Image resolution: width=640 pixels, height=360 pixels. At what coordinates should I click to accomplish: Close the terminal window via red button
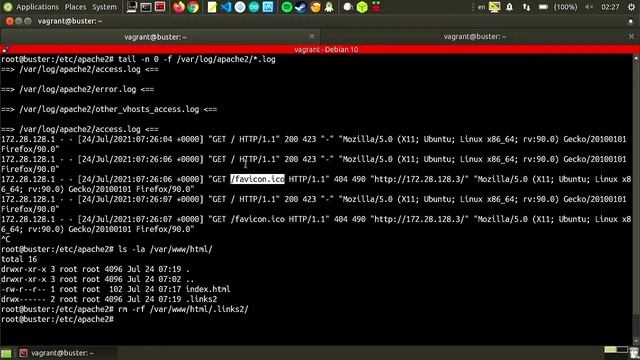pyautogui.click(x=9, y=21)
